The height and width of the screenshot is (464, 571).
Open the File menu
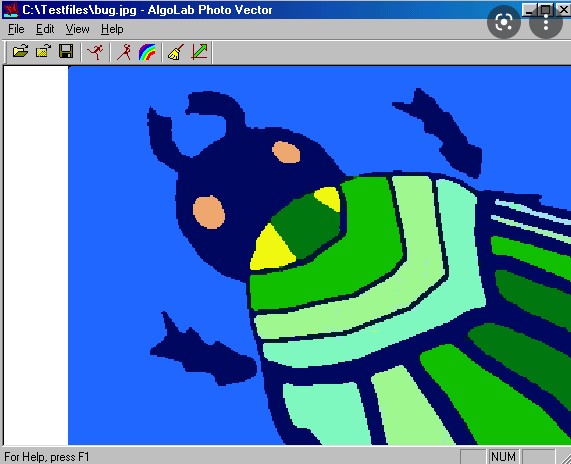[x=16, y=29]
